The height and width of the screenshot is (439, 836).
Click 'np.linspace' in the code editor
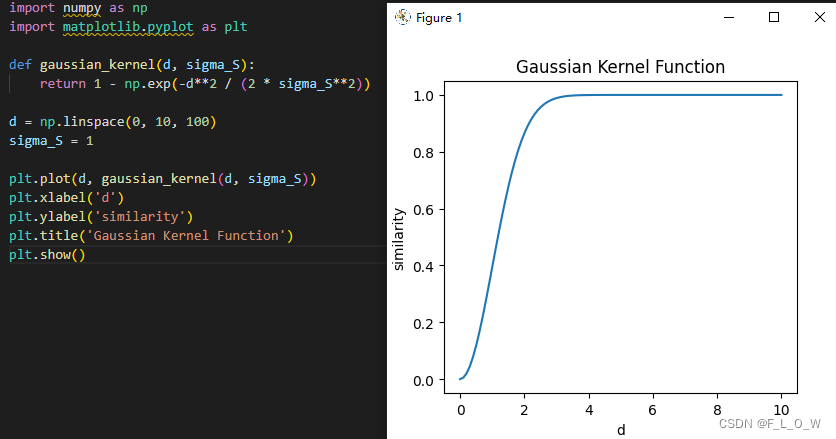(82, 122)
